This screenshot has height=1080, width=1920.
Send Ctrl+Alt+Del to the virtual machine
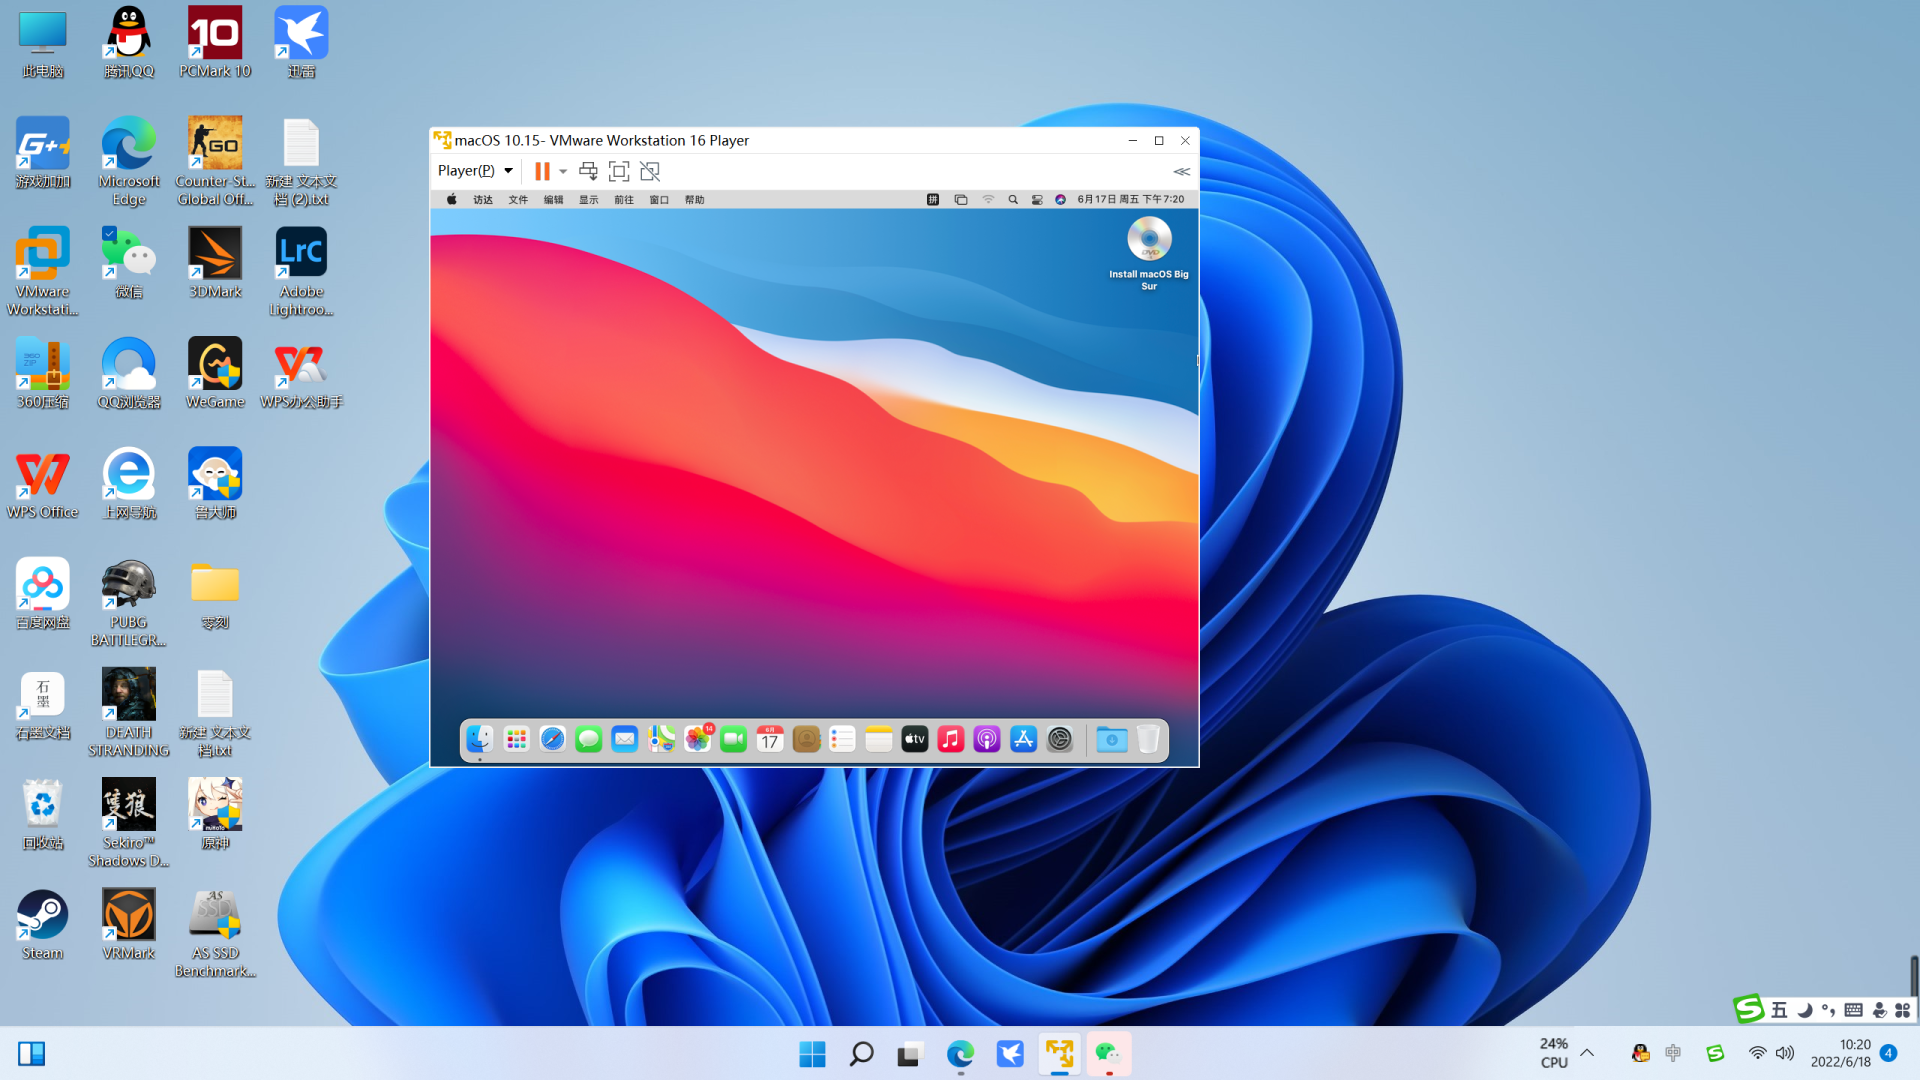588,171
